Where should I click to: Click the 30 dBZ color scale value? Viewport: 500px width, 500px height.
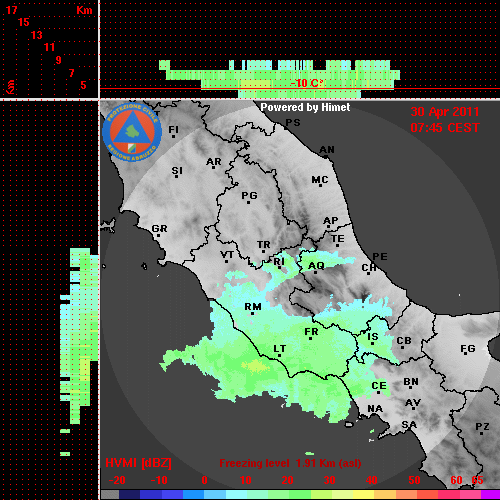[x=329, y=480]
